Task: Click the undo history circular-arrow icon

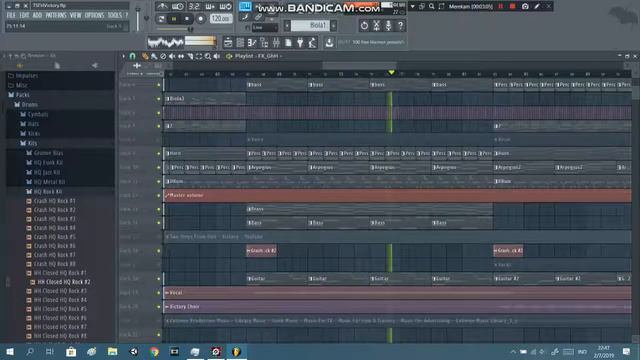Action: coord(364,26)
